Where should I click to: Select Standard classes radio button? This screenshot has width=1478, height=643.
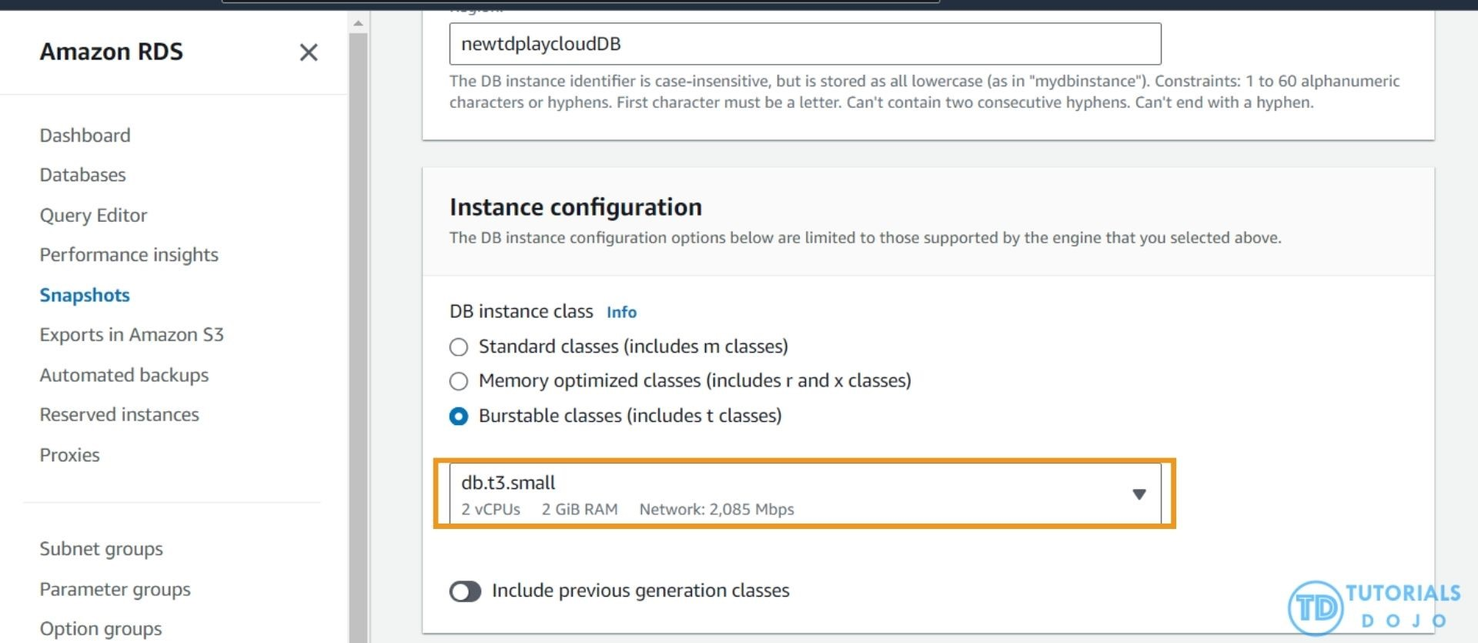(x=459, y=347)
